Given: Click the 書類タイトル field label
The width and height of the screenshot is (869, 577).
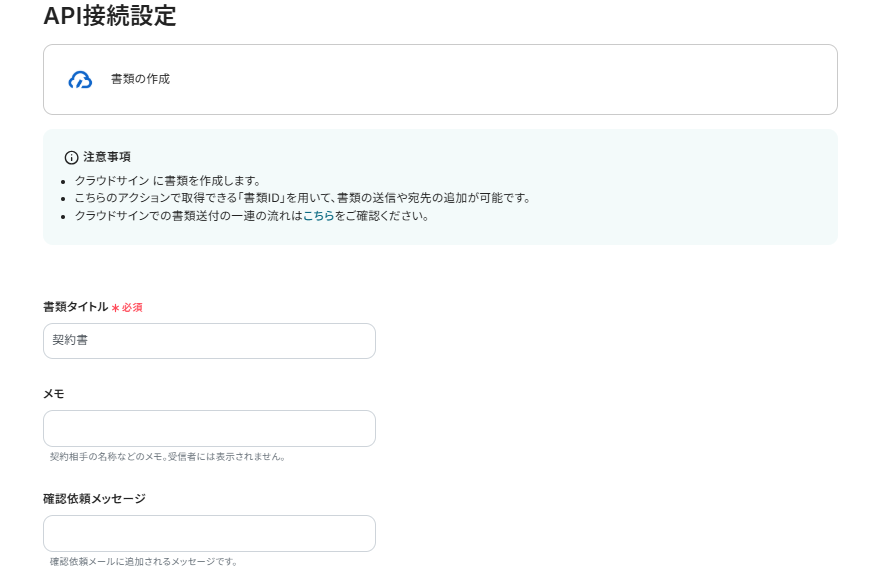Looking at the screenshot, I should pyautogui.click(x=75, y=307).
